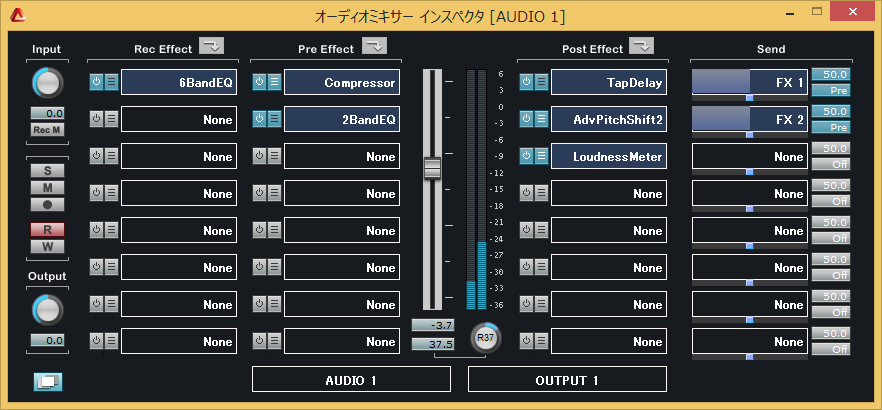Click the Output 0.0 gain value
882x410 pixels.
tap(47, 340)
